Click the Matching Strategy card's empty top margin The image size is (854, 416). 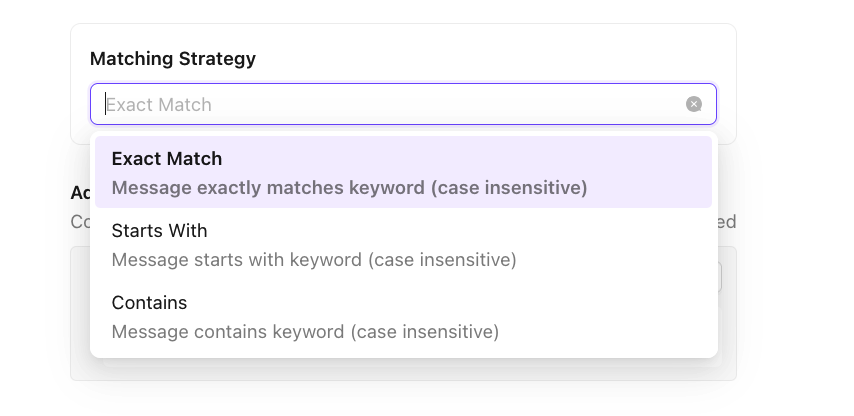tap(400, 34)
